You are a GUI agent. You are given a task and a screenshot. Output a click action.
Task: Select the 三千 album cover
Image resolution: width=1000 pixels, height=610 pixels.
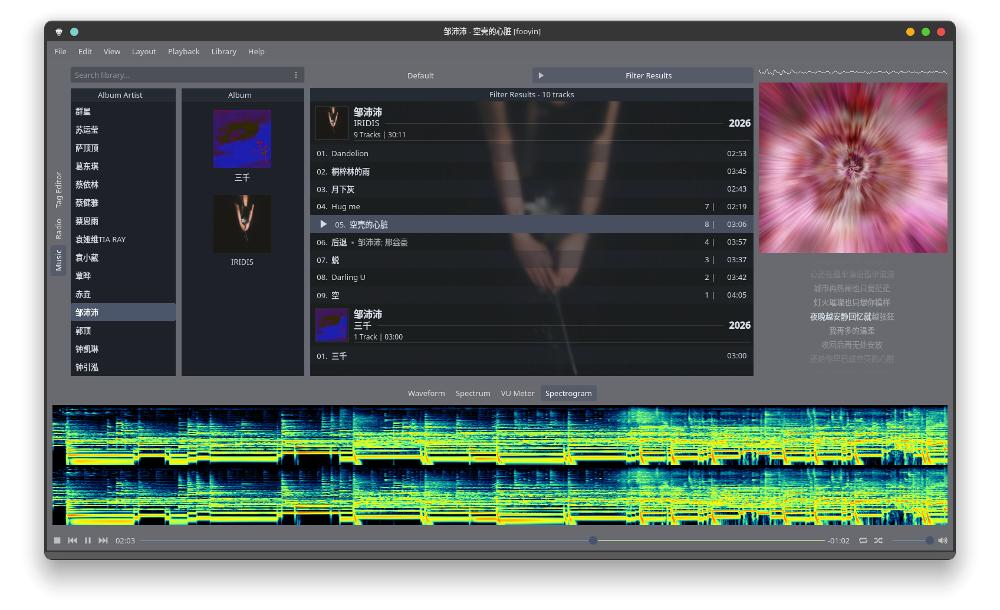(242, 139)
